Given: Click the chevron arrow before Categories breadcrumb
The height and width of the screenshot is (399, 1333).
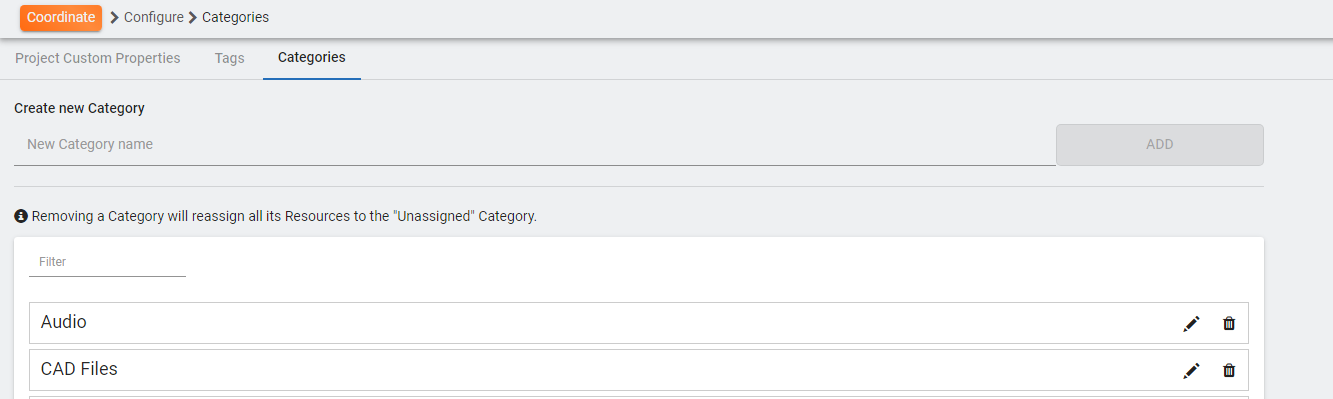Looking at the screenshot, I should pyautogui.click(x=193, y=17).
